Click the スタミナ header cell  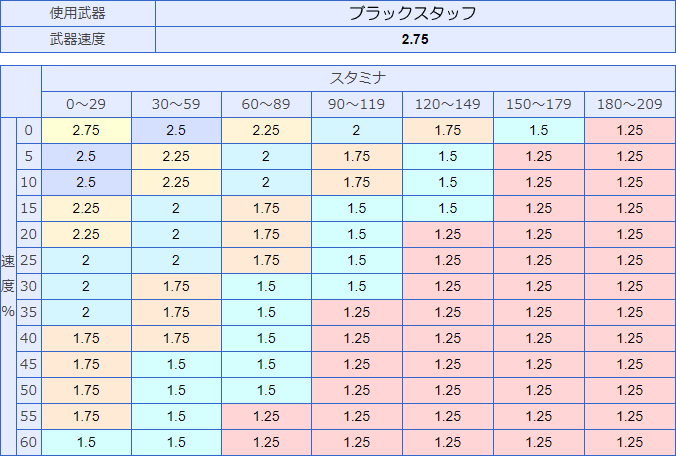[358, 78]
